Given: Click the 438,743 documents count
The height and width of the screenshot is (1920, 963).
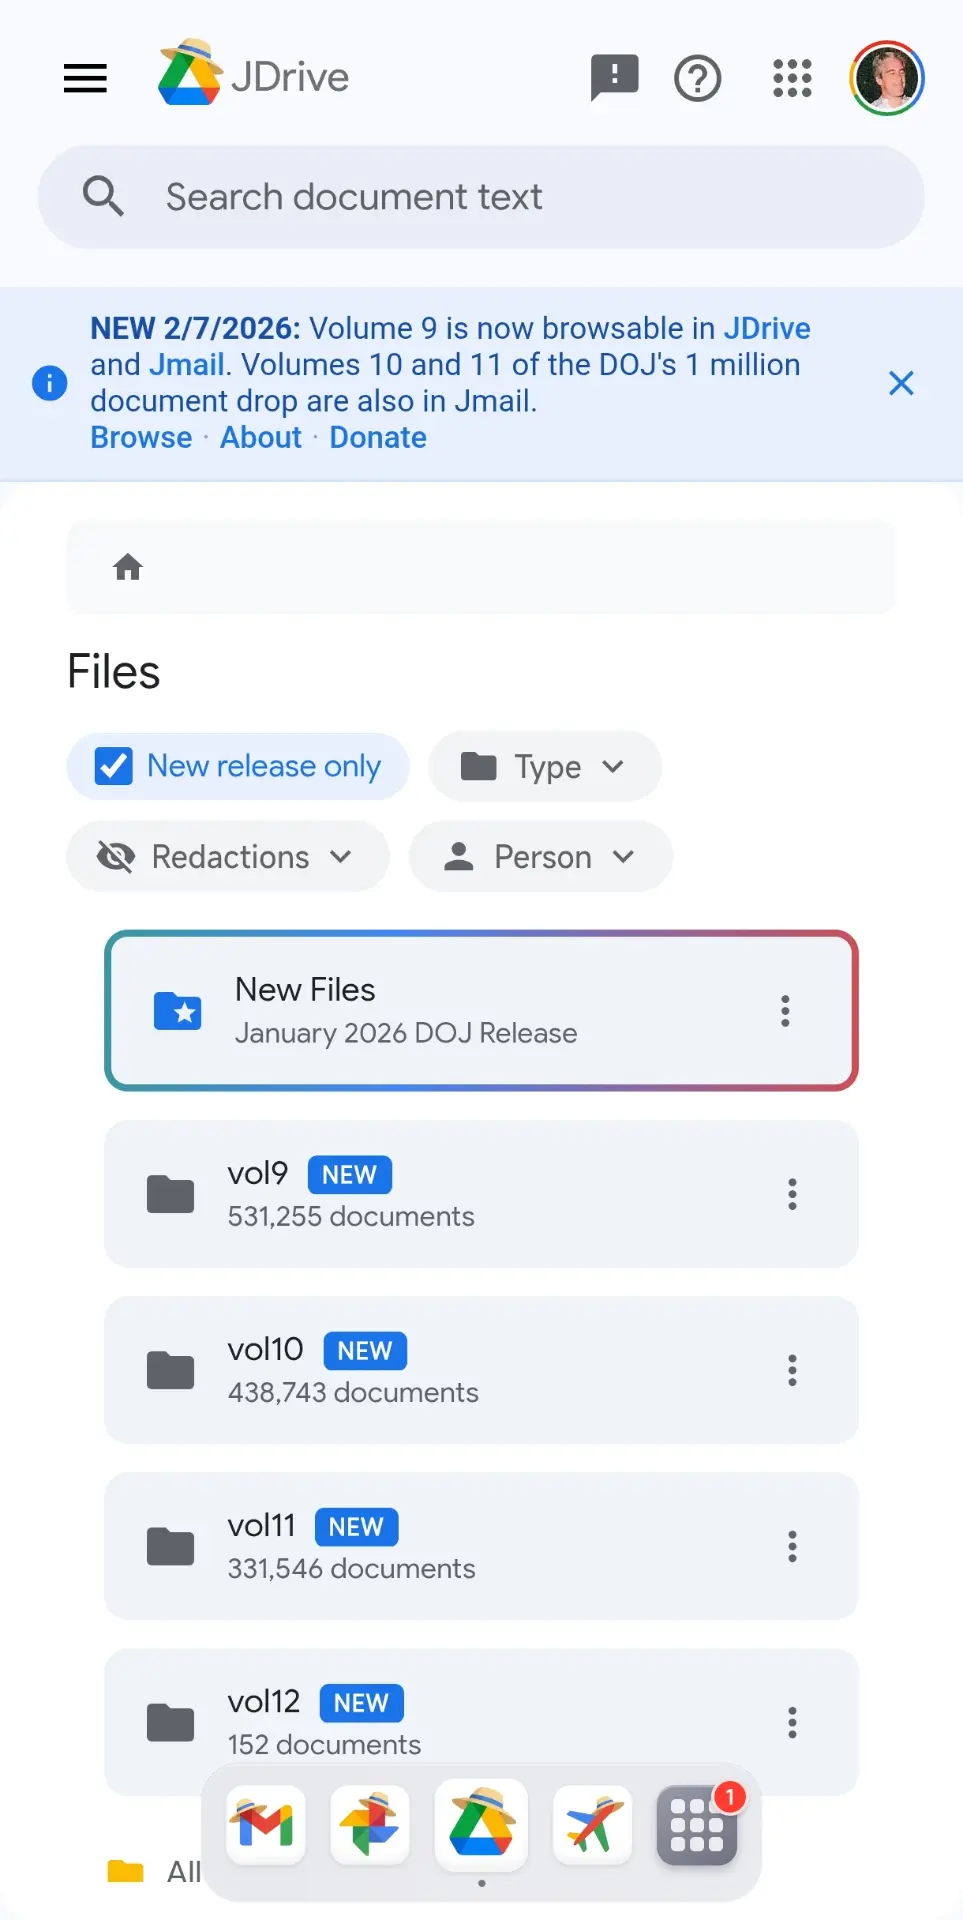Looking at the screenshot, I should tap(353, 1392).
